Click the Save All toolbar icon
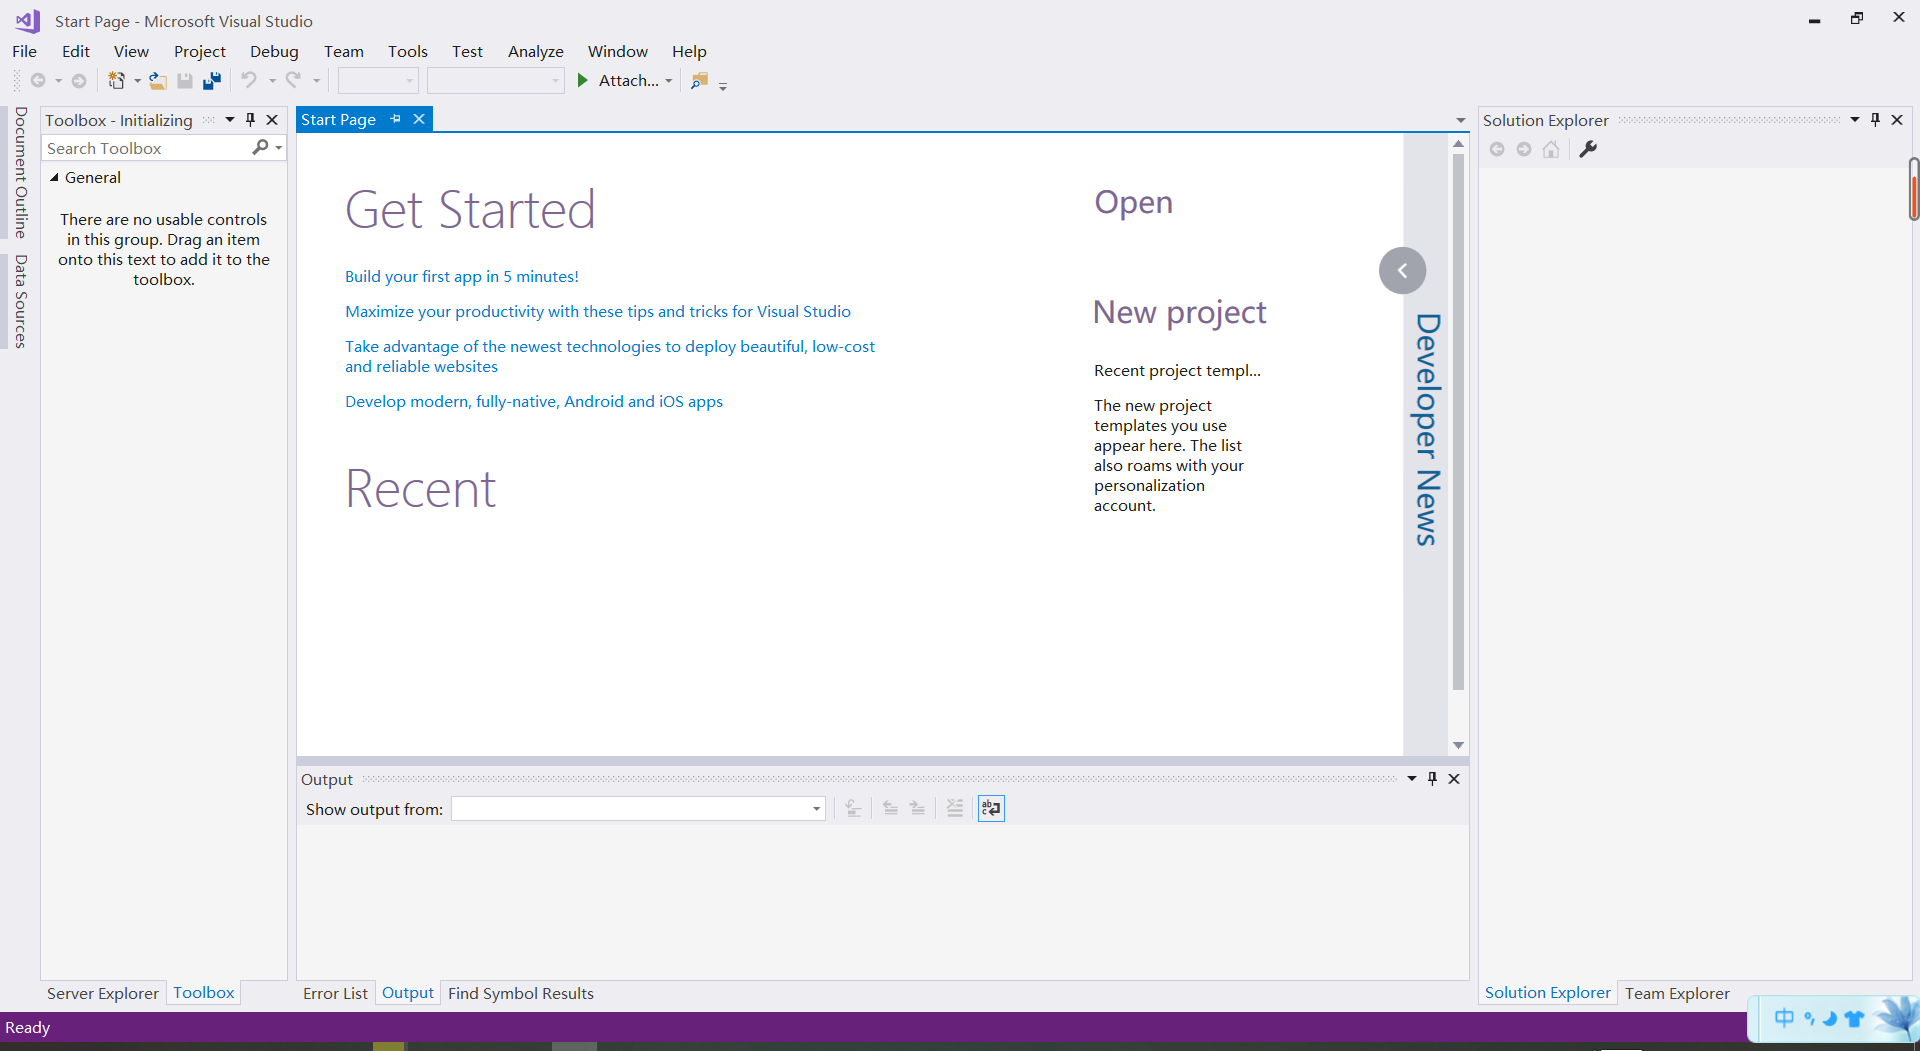 point(212,81)
